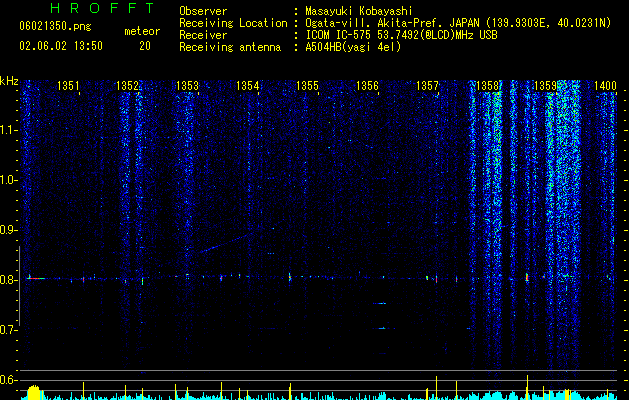Viewport: 629px width, 400px height.
Task: Click the 1353 time marker
Action: (x=187, y=86)
